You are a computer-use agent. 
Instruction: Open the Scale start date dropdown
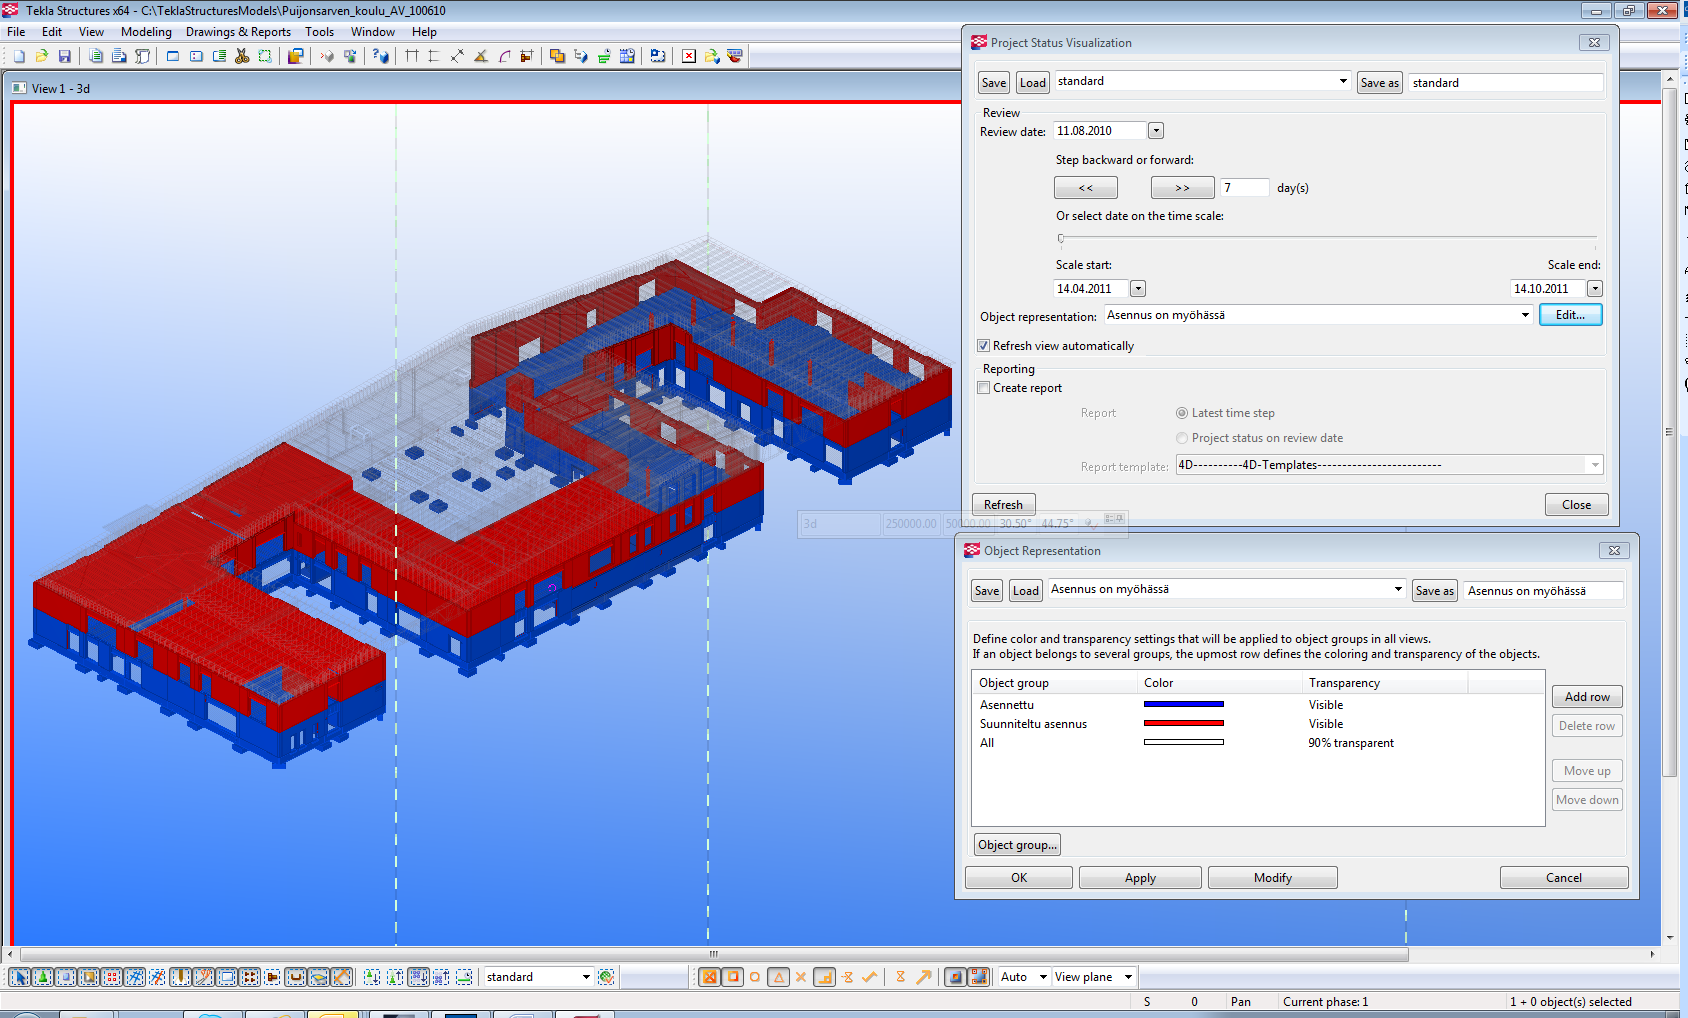(x=1138, y=289)
